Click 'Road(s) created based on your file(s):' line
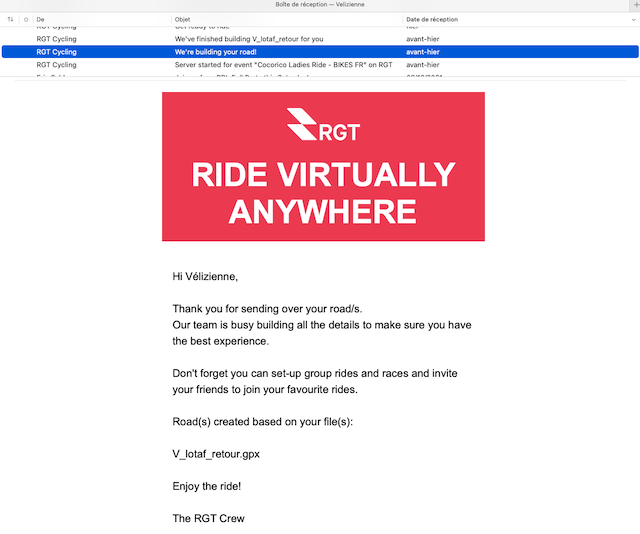Viewport: 640px width, 534px height. coord(262,422)
